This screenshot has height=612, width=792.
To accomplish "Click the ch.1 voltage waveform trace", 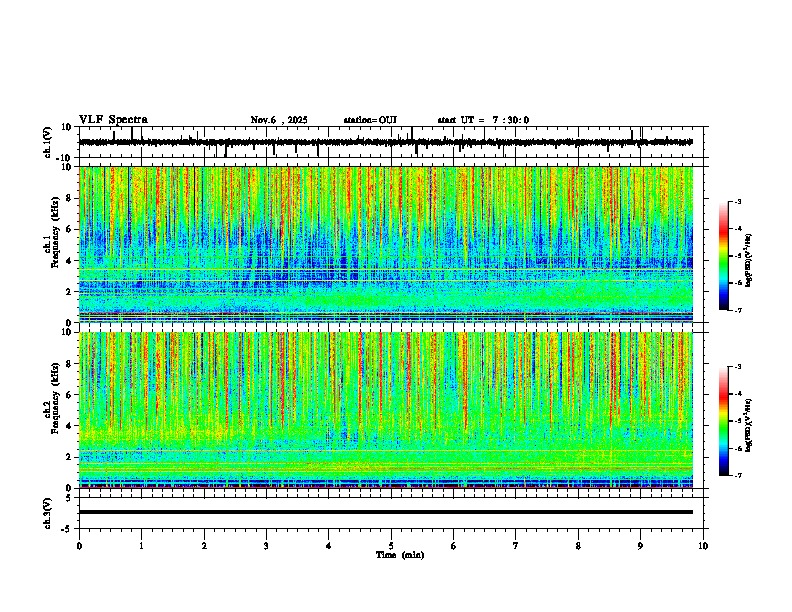I will [x=385, y=142].
